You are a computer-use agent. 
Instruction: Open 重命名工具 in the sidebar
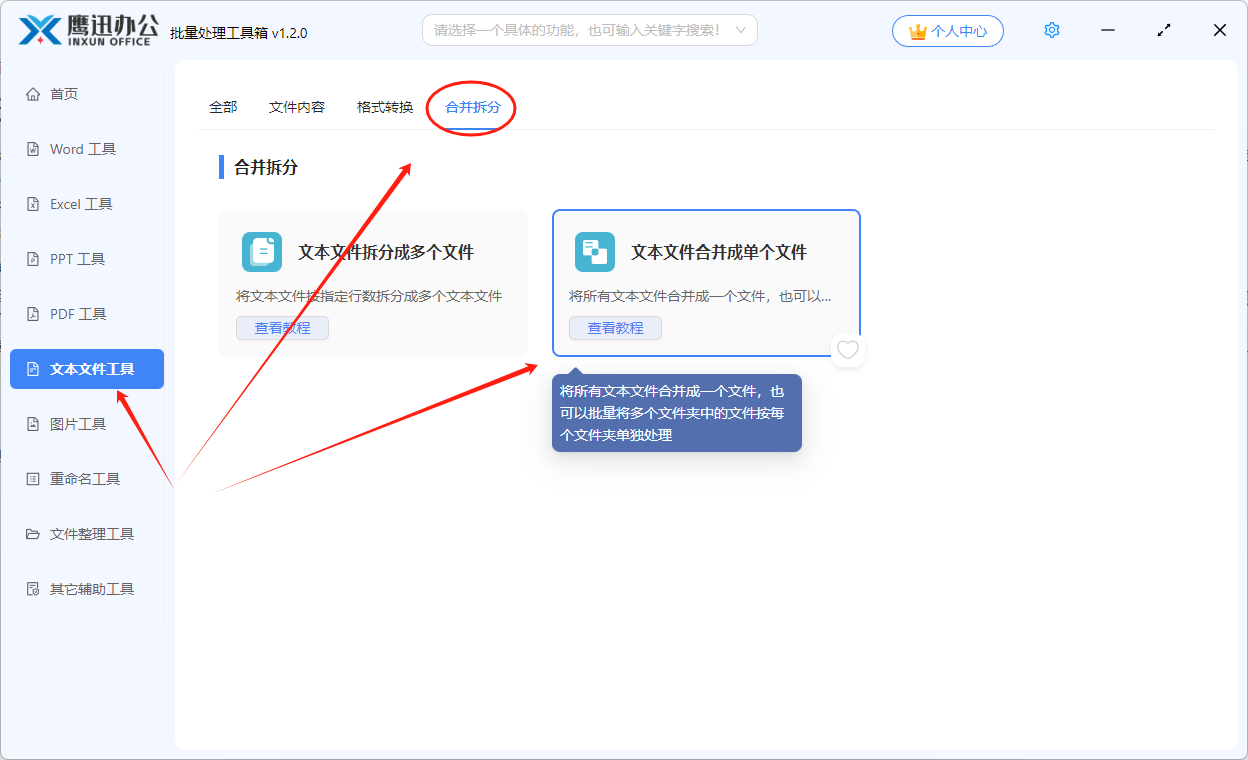[x=87, y=479]
